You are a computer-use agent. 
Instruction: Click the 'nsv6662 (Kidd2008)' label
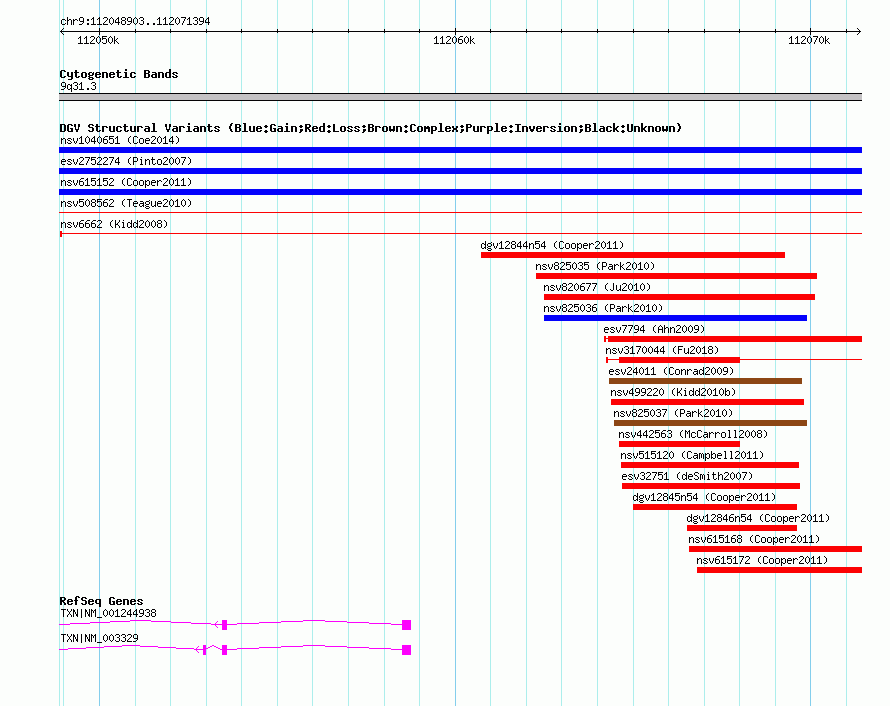point(114,224)
